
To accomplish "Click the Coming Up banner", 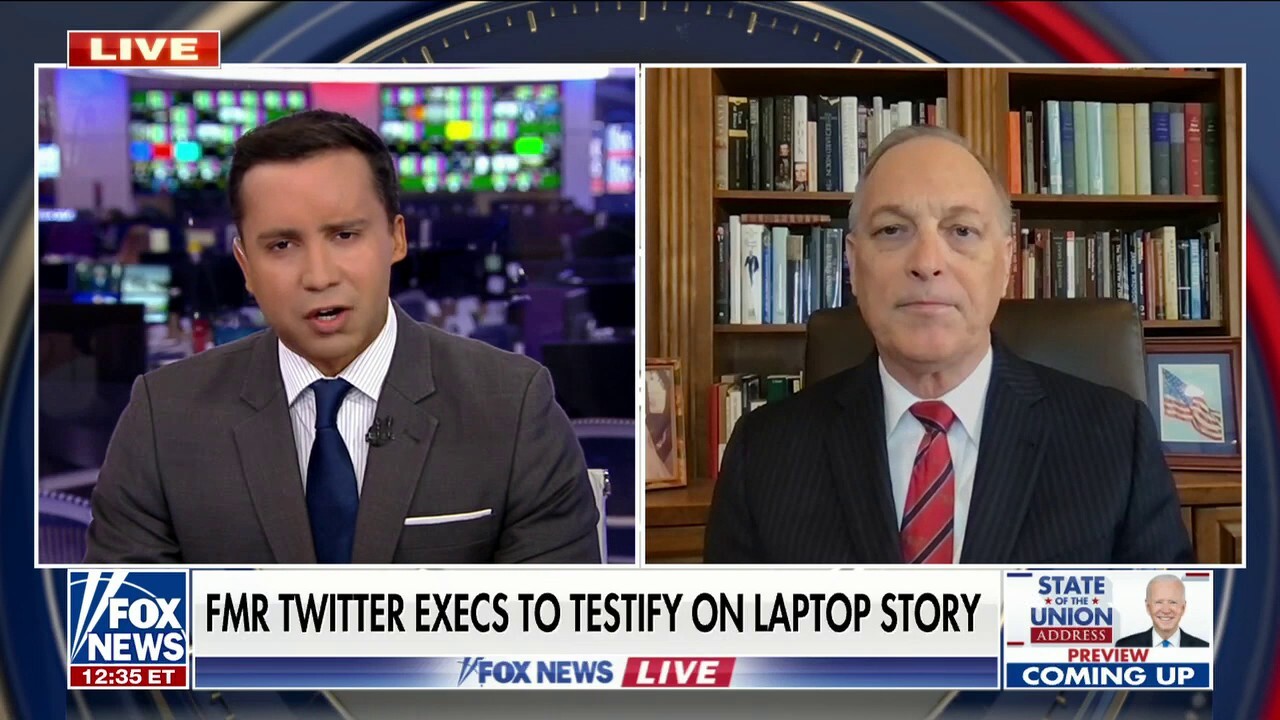I will [x=1108, y=676].
